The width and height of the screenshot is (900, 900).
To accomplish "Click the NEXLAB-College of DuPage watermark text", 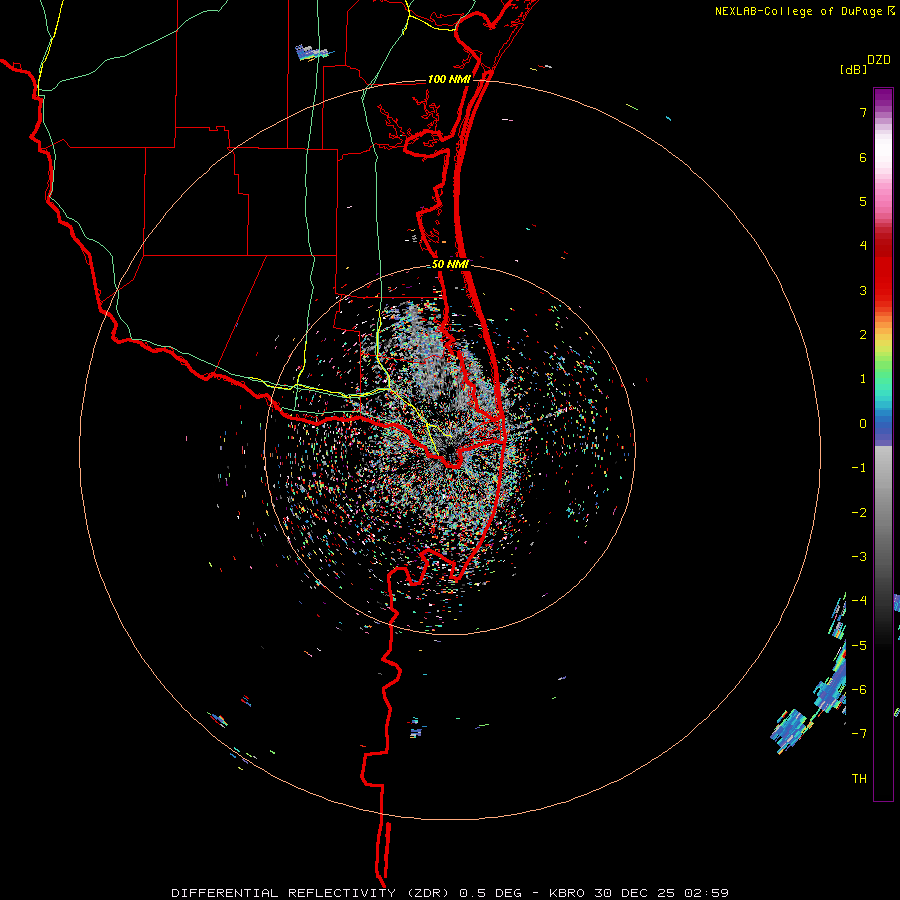I will [799, 11].
